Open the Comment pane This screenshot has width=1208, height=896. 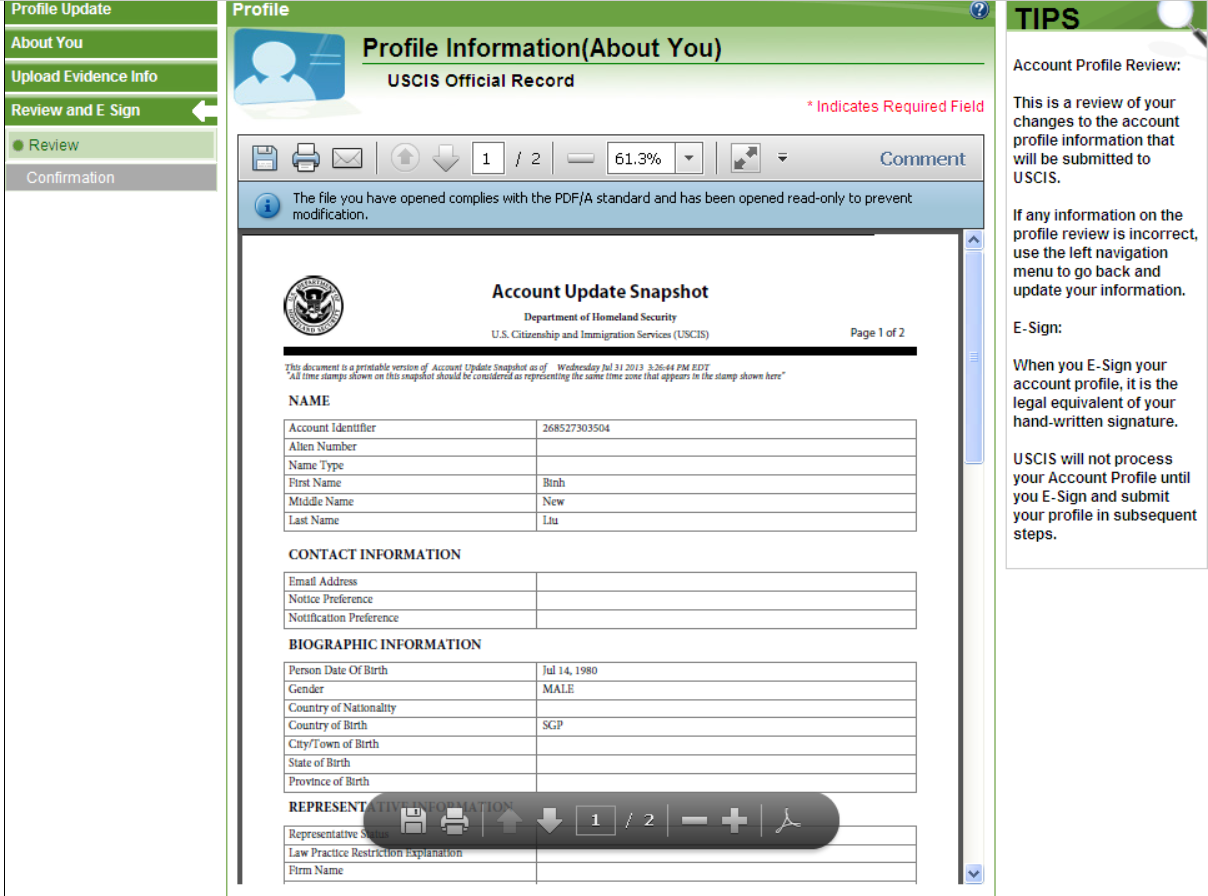click(923, 158)
